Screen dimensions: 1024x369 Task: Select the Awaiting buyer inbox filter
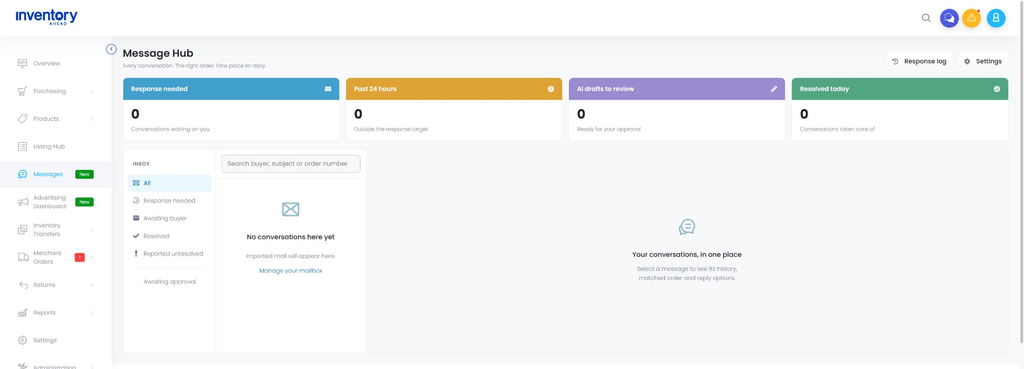pyautogui.click(x=170, y=218)
